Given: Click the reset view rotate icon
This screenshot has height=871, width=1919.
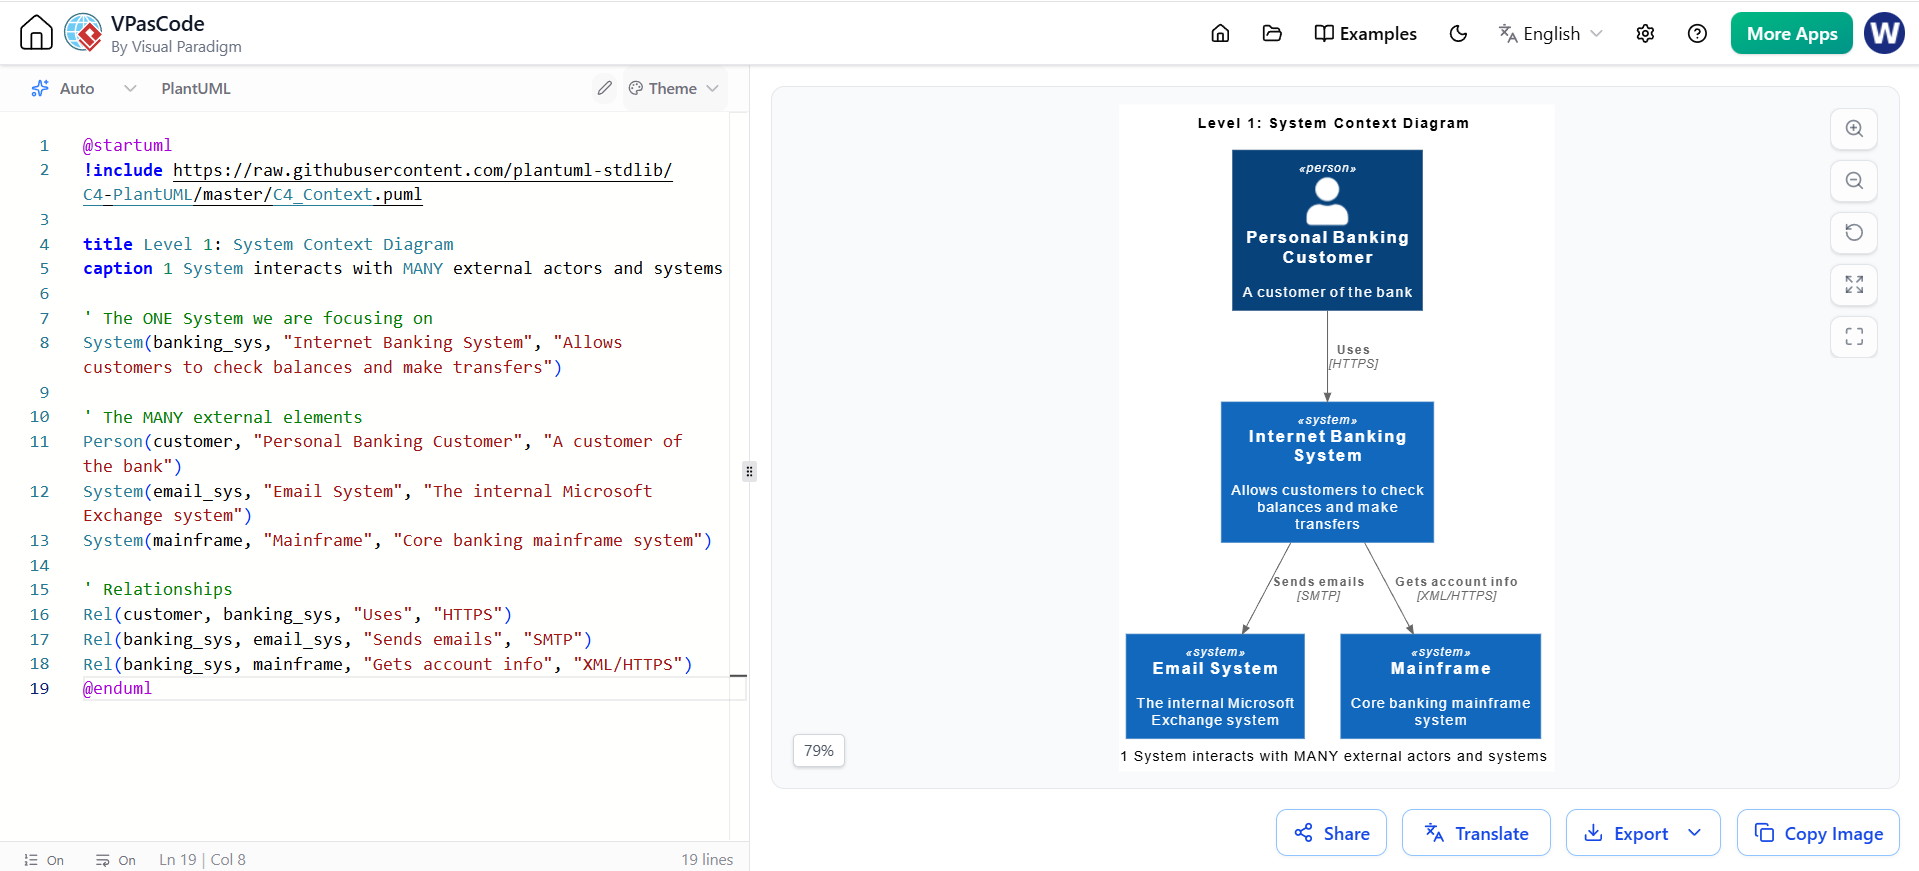Looking at the screenshot, I should tap(1854, 233).
